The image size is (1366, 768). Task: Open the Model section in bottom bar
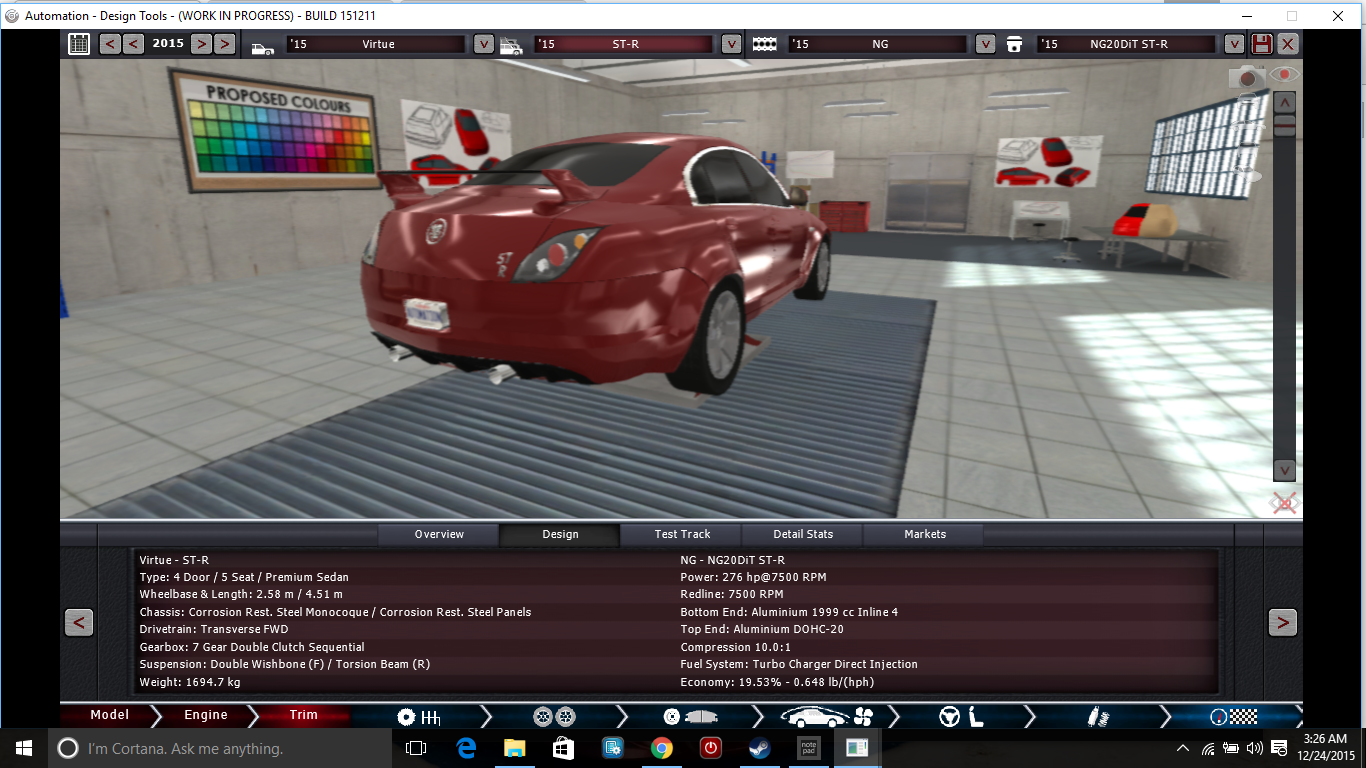coord(109,715)
